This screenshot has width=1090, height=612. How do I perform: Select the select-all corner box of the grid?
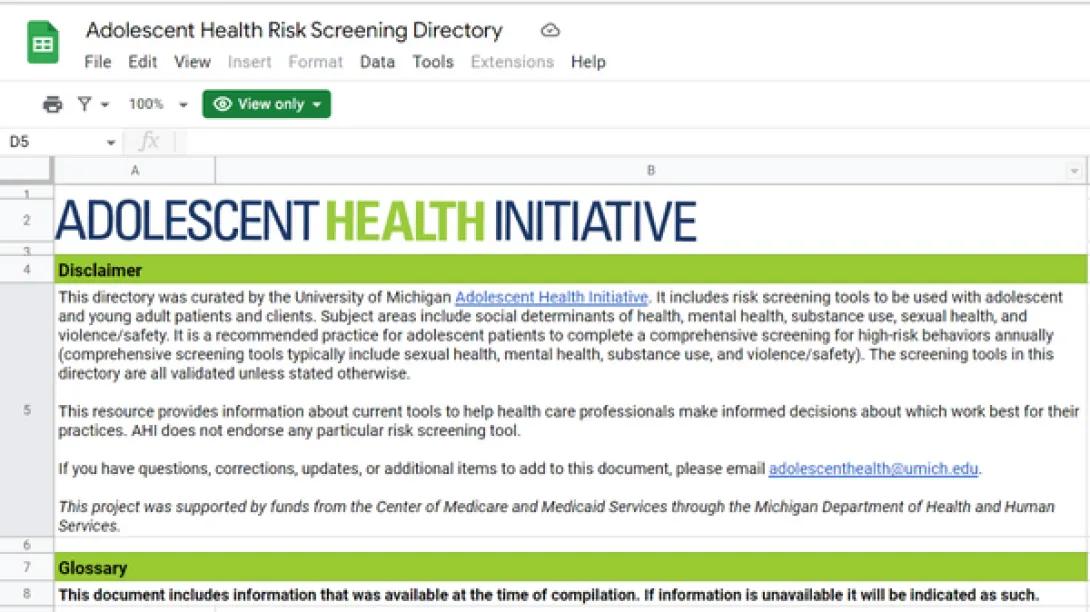[x=26, y=170]
